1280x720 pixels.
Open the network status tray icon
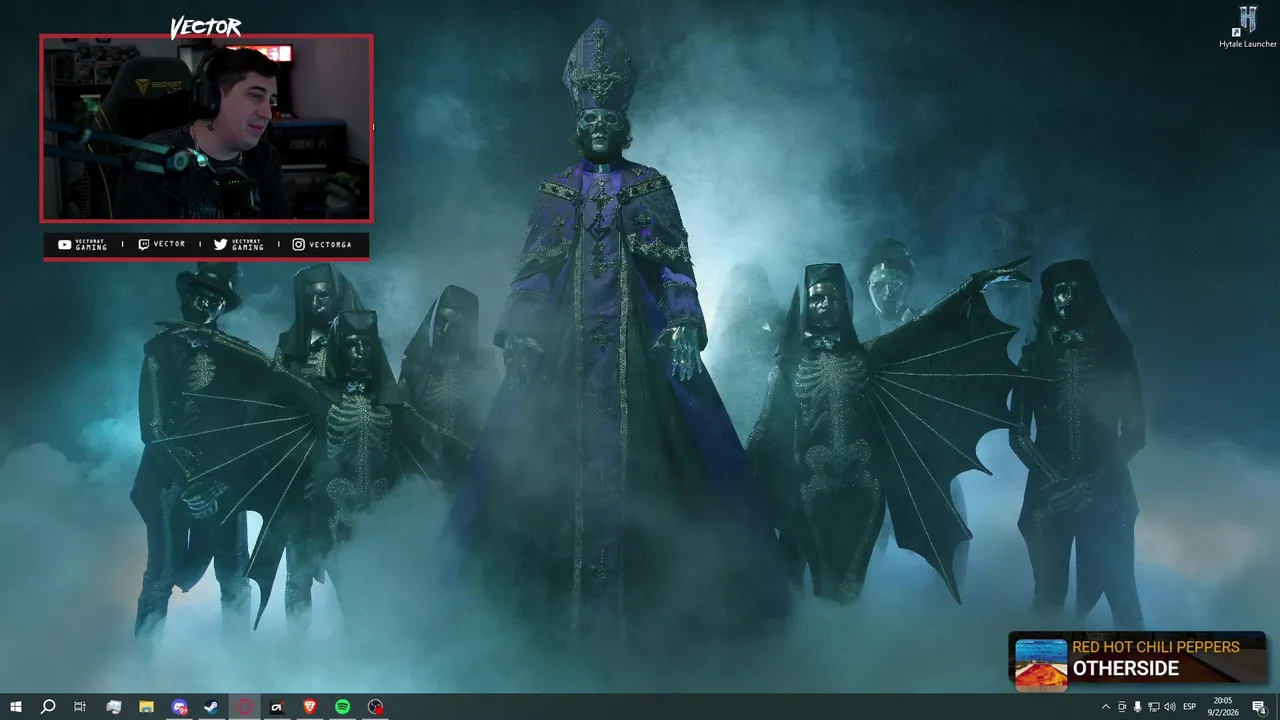pyautogui.click(x=1153, y=707)
